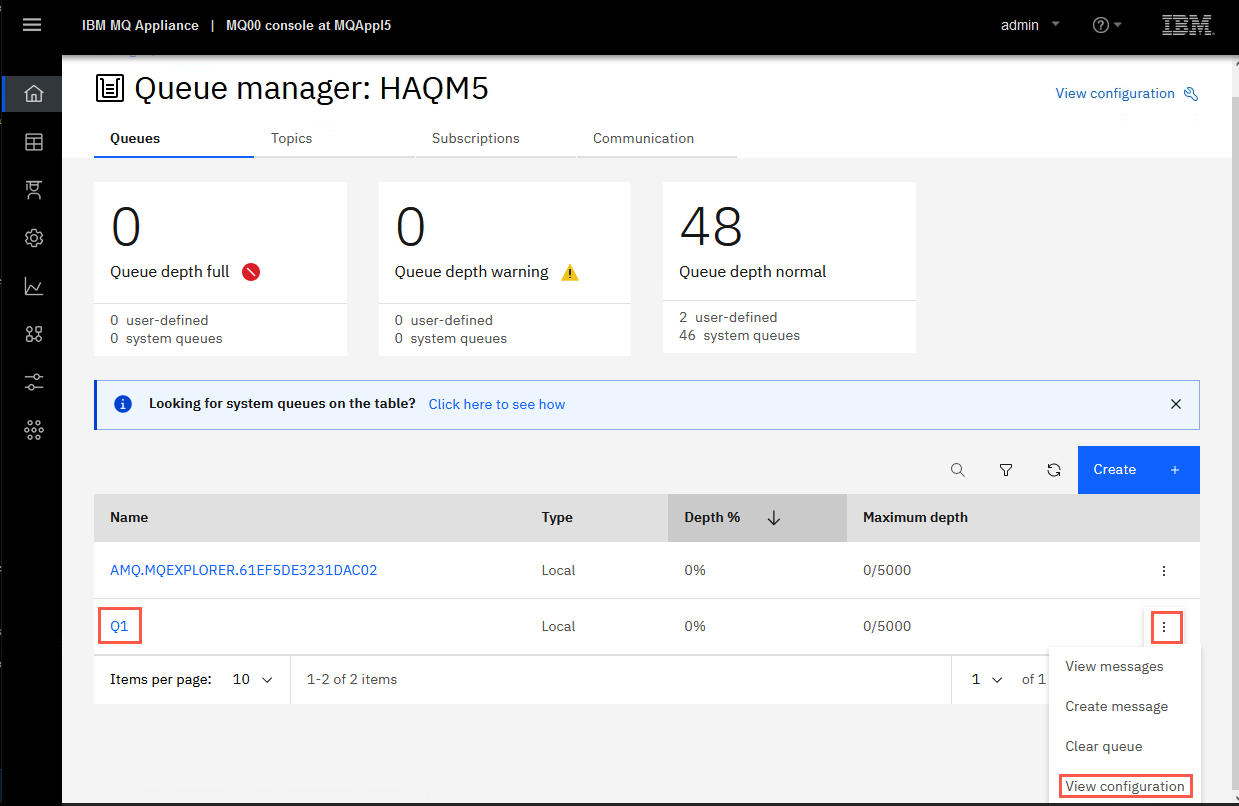Open the table/dashboard sidebar icon
Viewport: 1239px width, 806px height.
(x=34, y=142)
